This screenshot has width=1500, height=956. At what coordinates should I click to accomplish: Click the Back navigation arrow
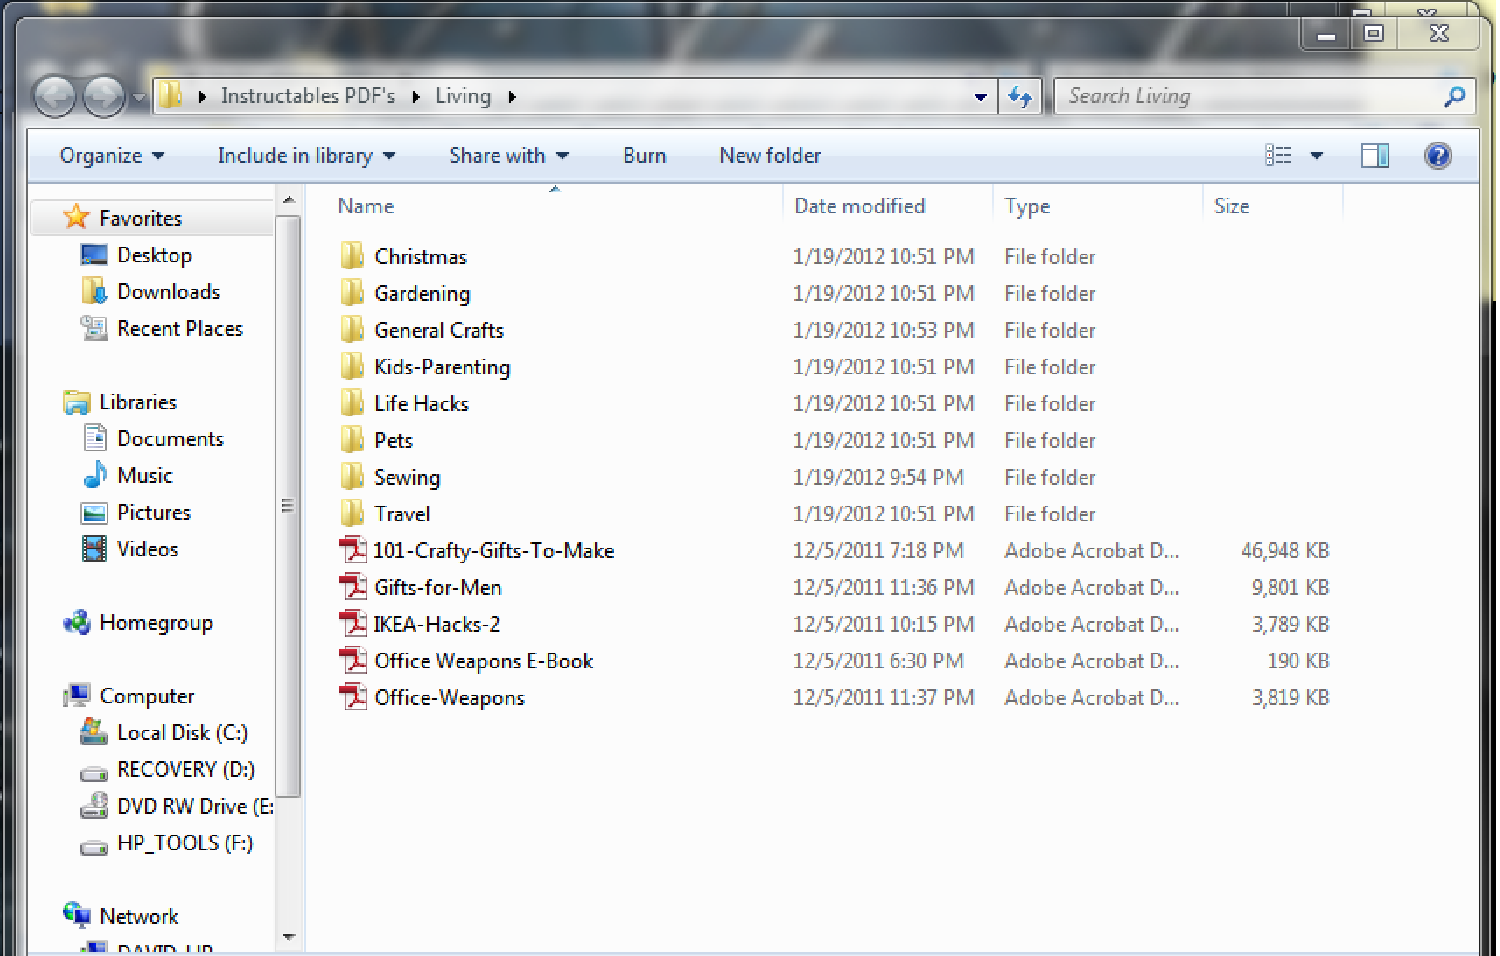tap(55, 95)
